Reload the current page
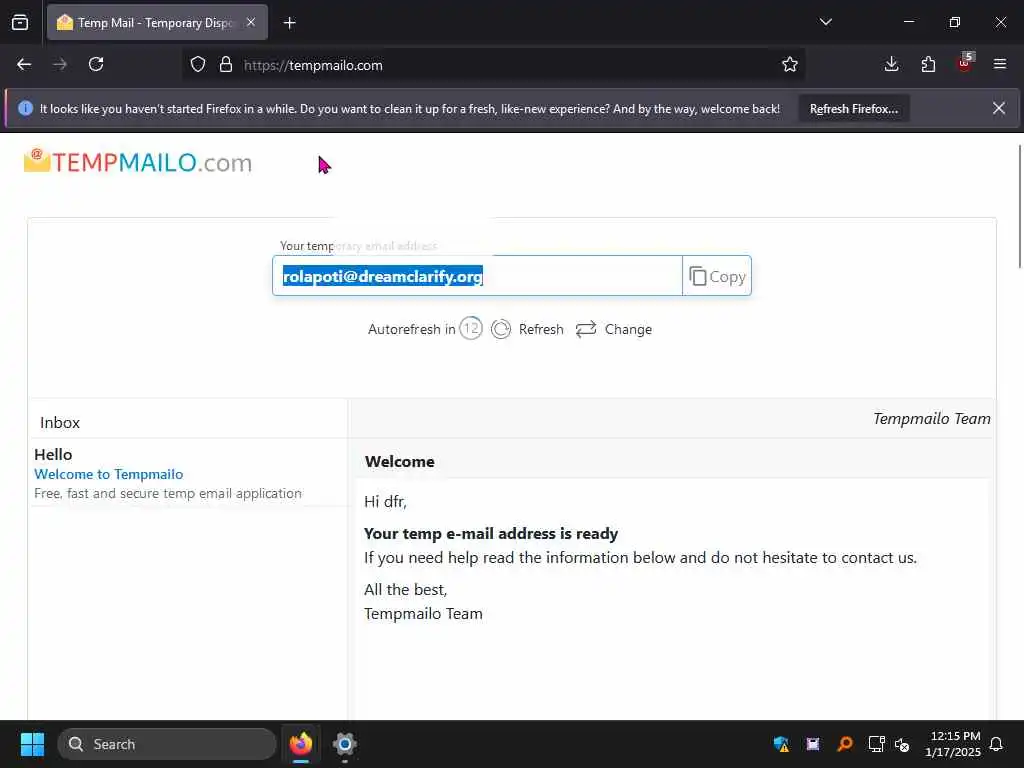Image resolution: width=1024 pixels, height=768 pixels. [x=96, y=65]
